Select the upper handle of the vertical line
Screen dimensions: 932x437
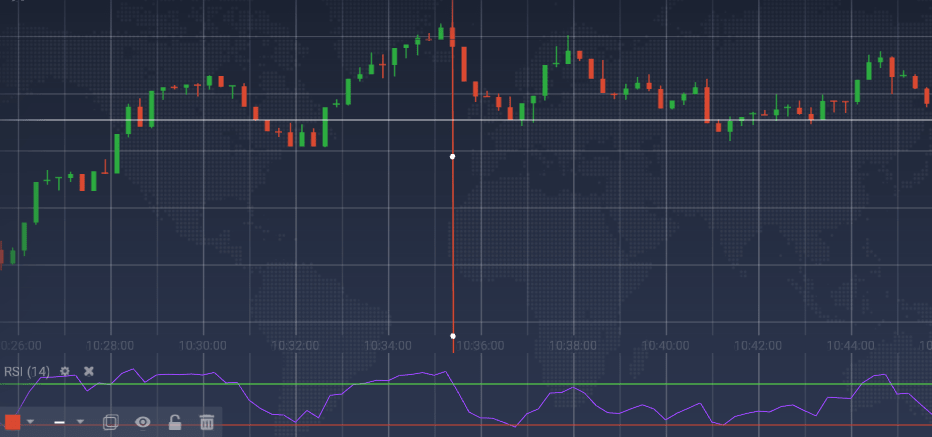click(x=453, y=157)
